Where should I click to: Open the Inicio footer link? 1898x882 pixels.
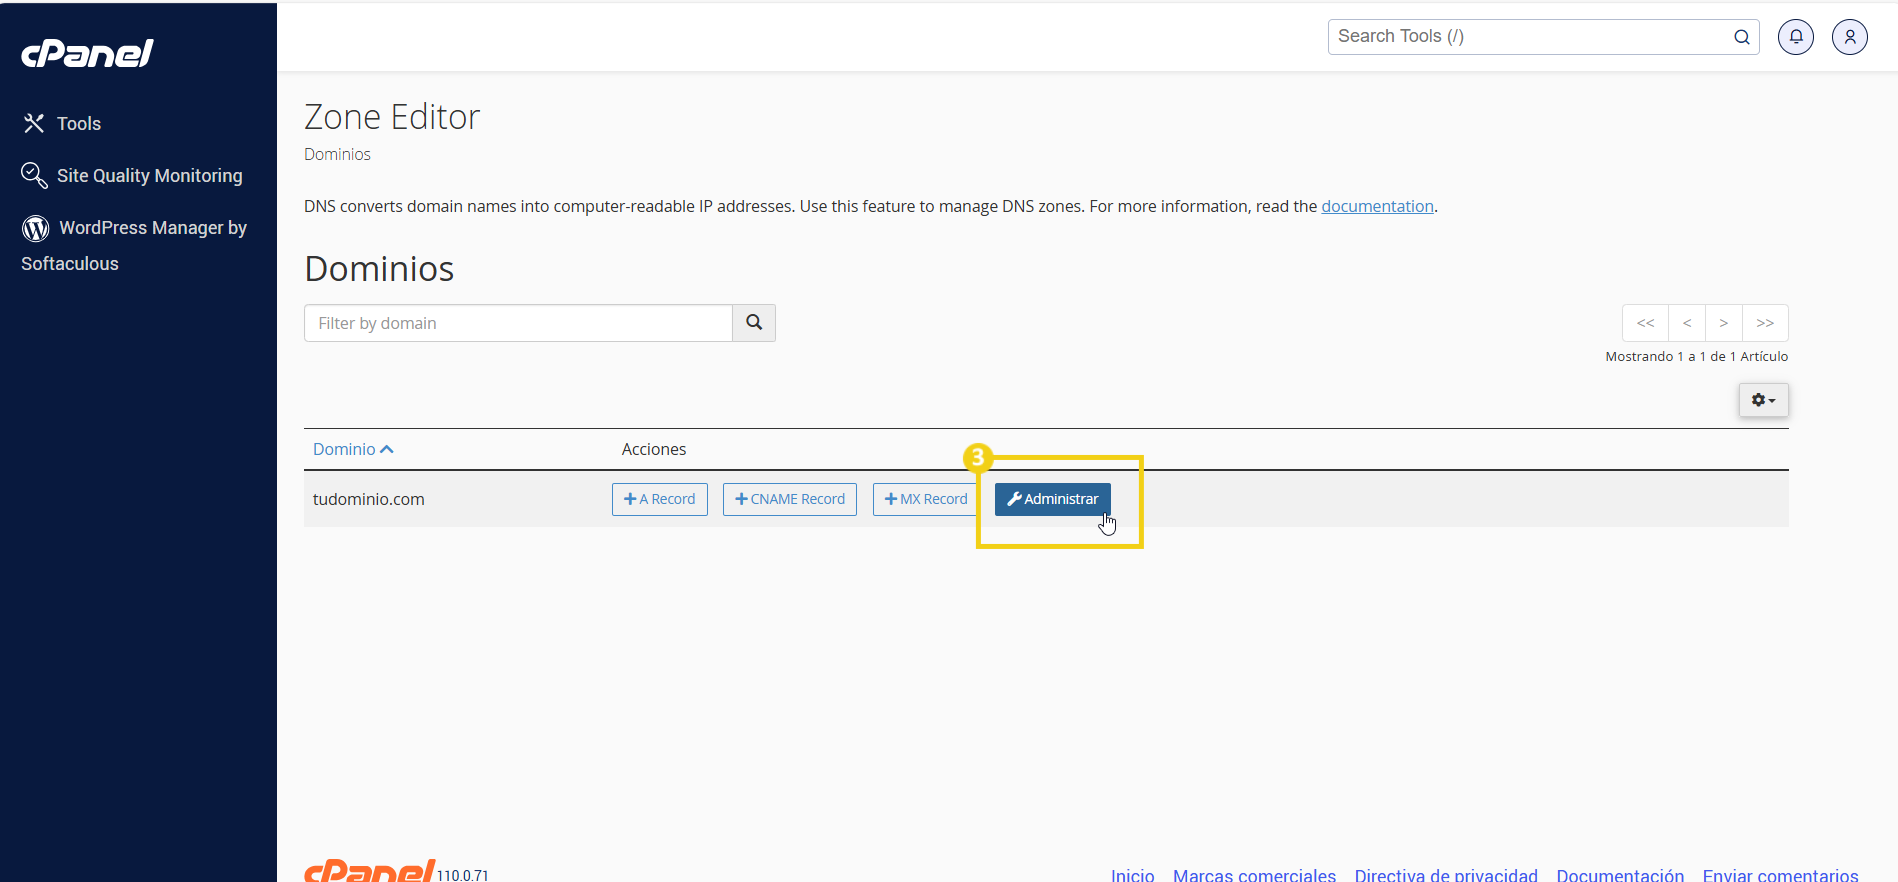click(x=1132, y=875)
